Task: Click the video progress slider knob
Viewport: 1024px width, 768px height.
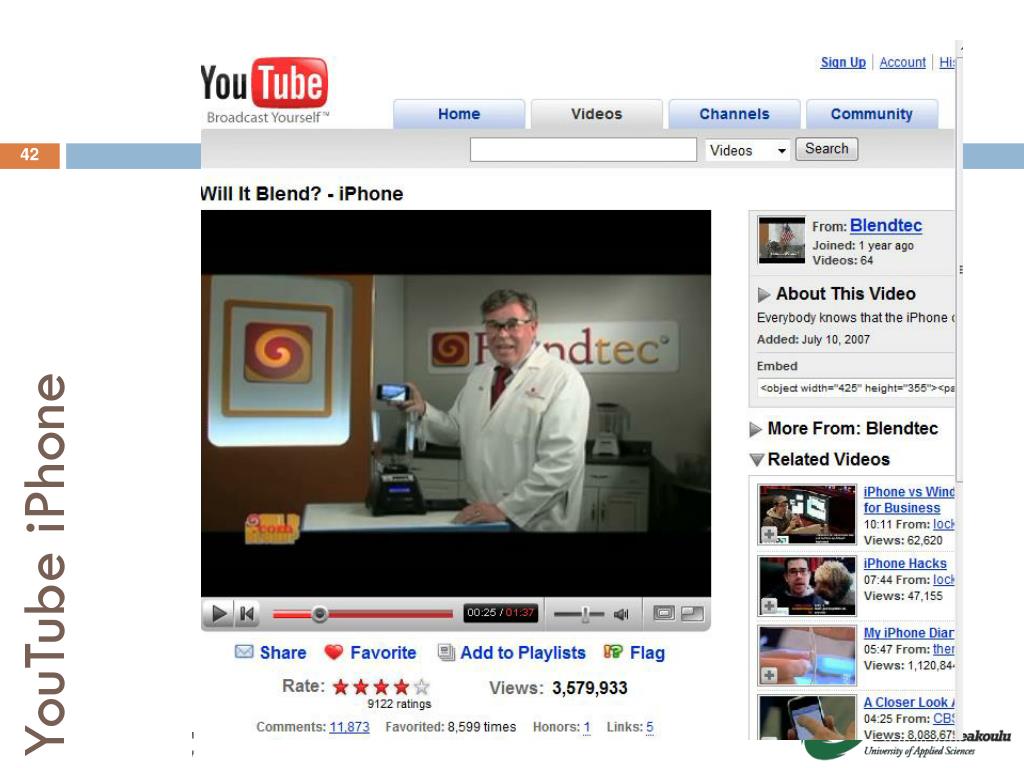Action: click(319, 614)
